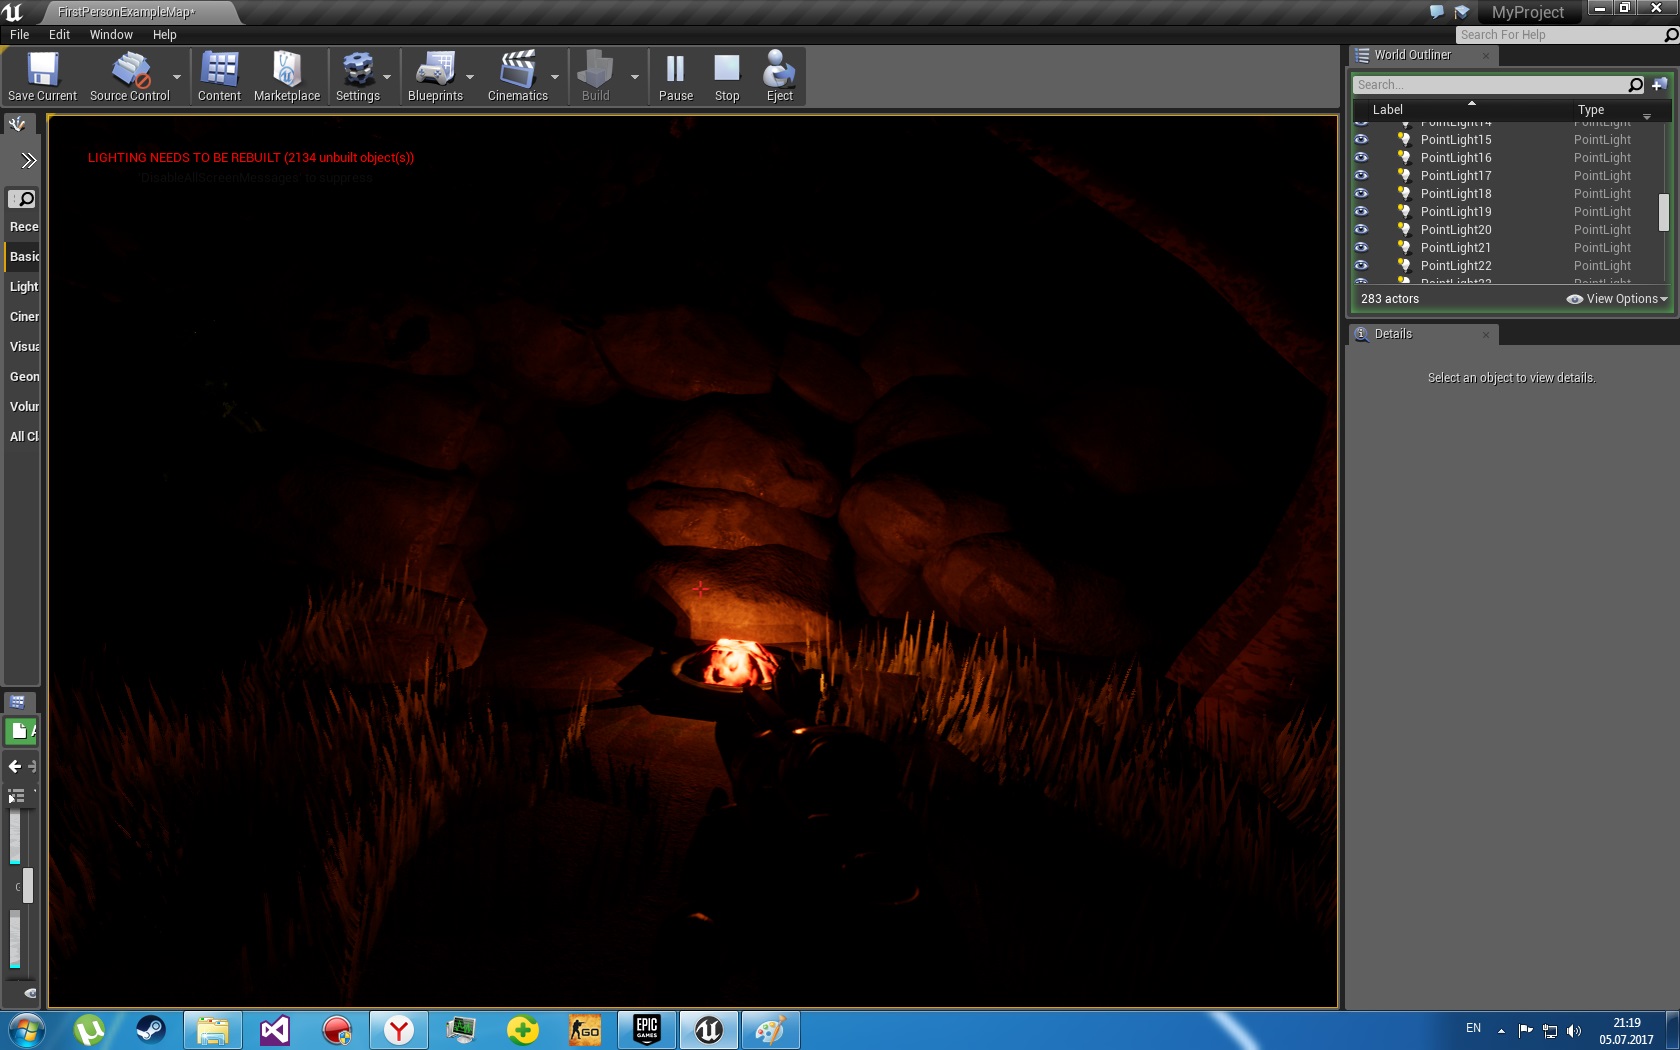The height and width of the screenshot is (1050, 1680).
Task: Select the All Classes category in Modes panel
Action: (x=23, y=437)
